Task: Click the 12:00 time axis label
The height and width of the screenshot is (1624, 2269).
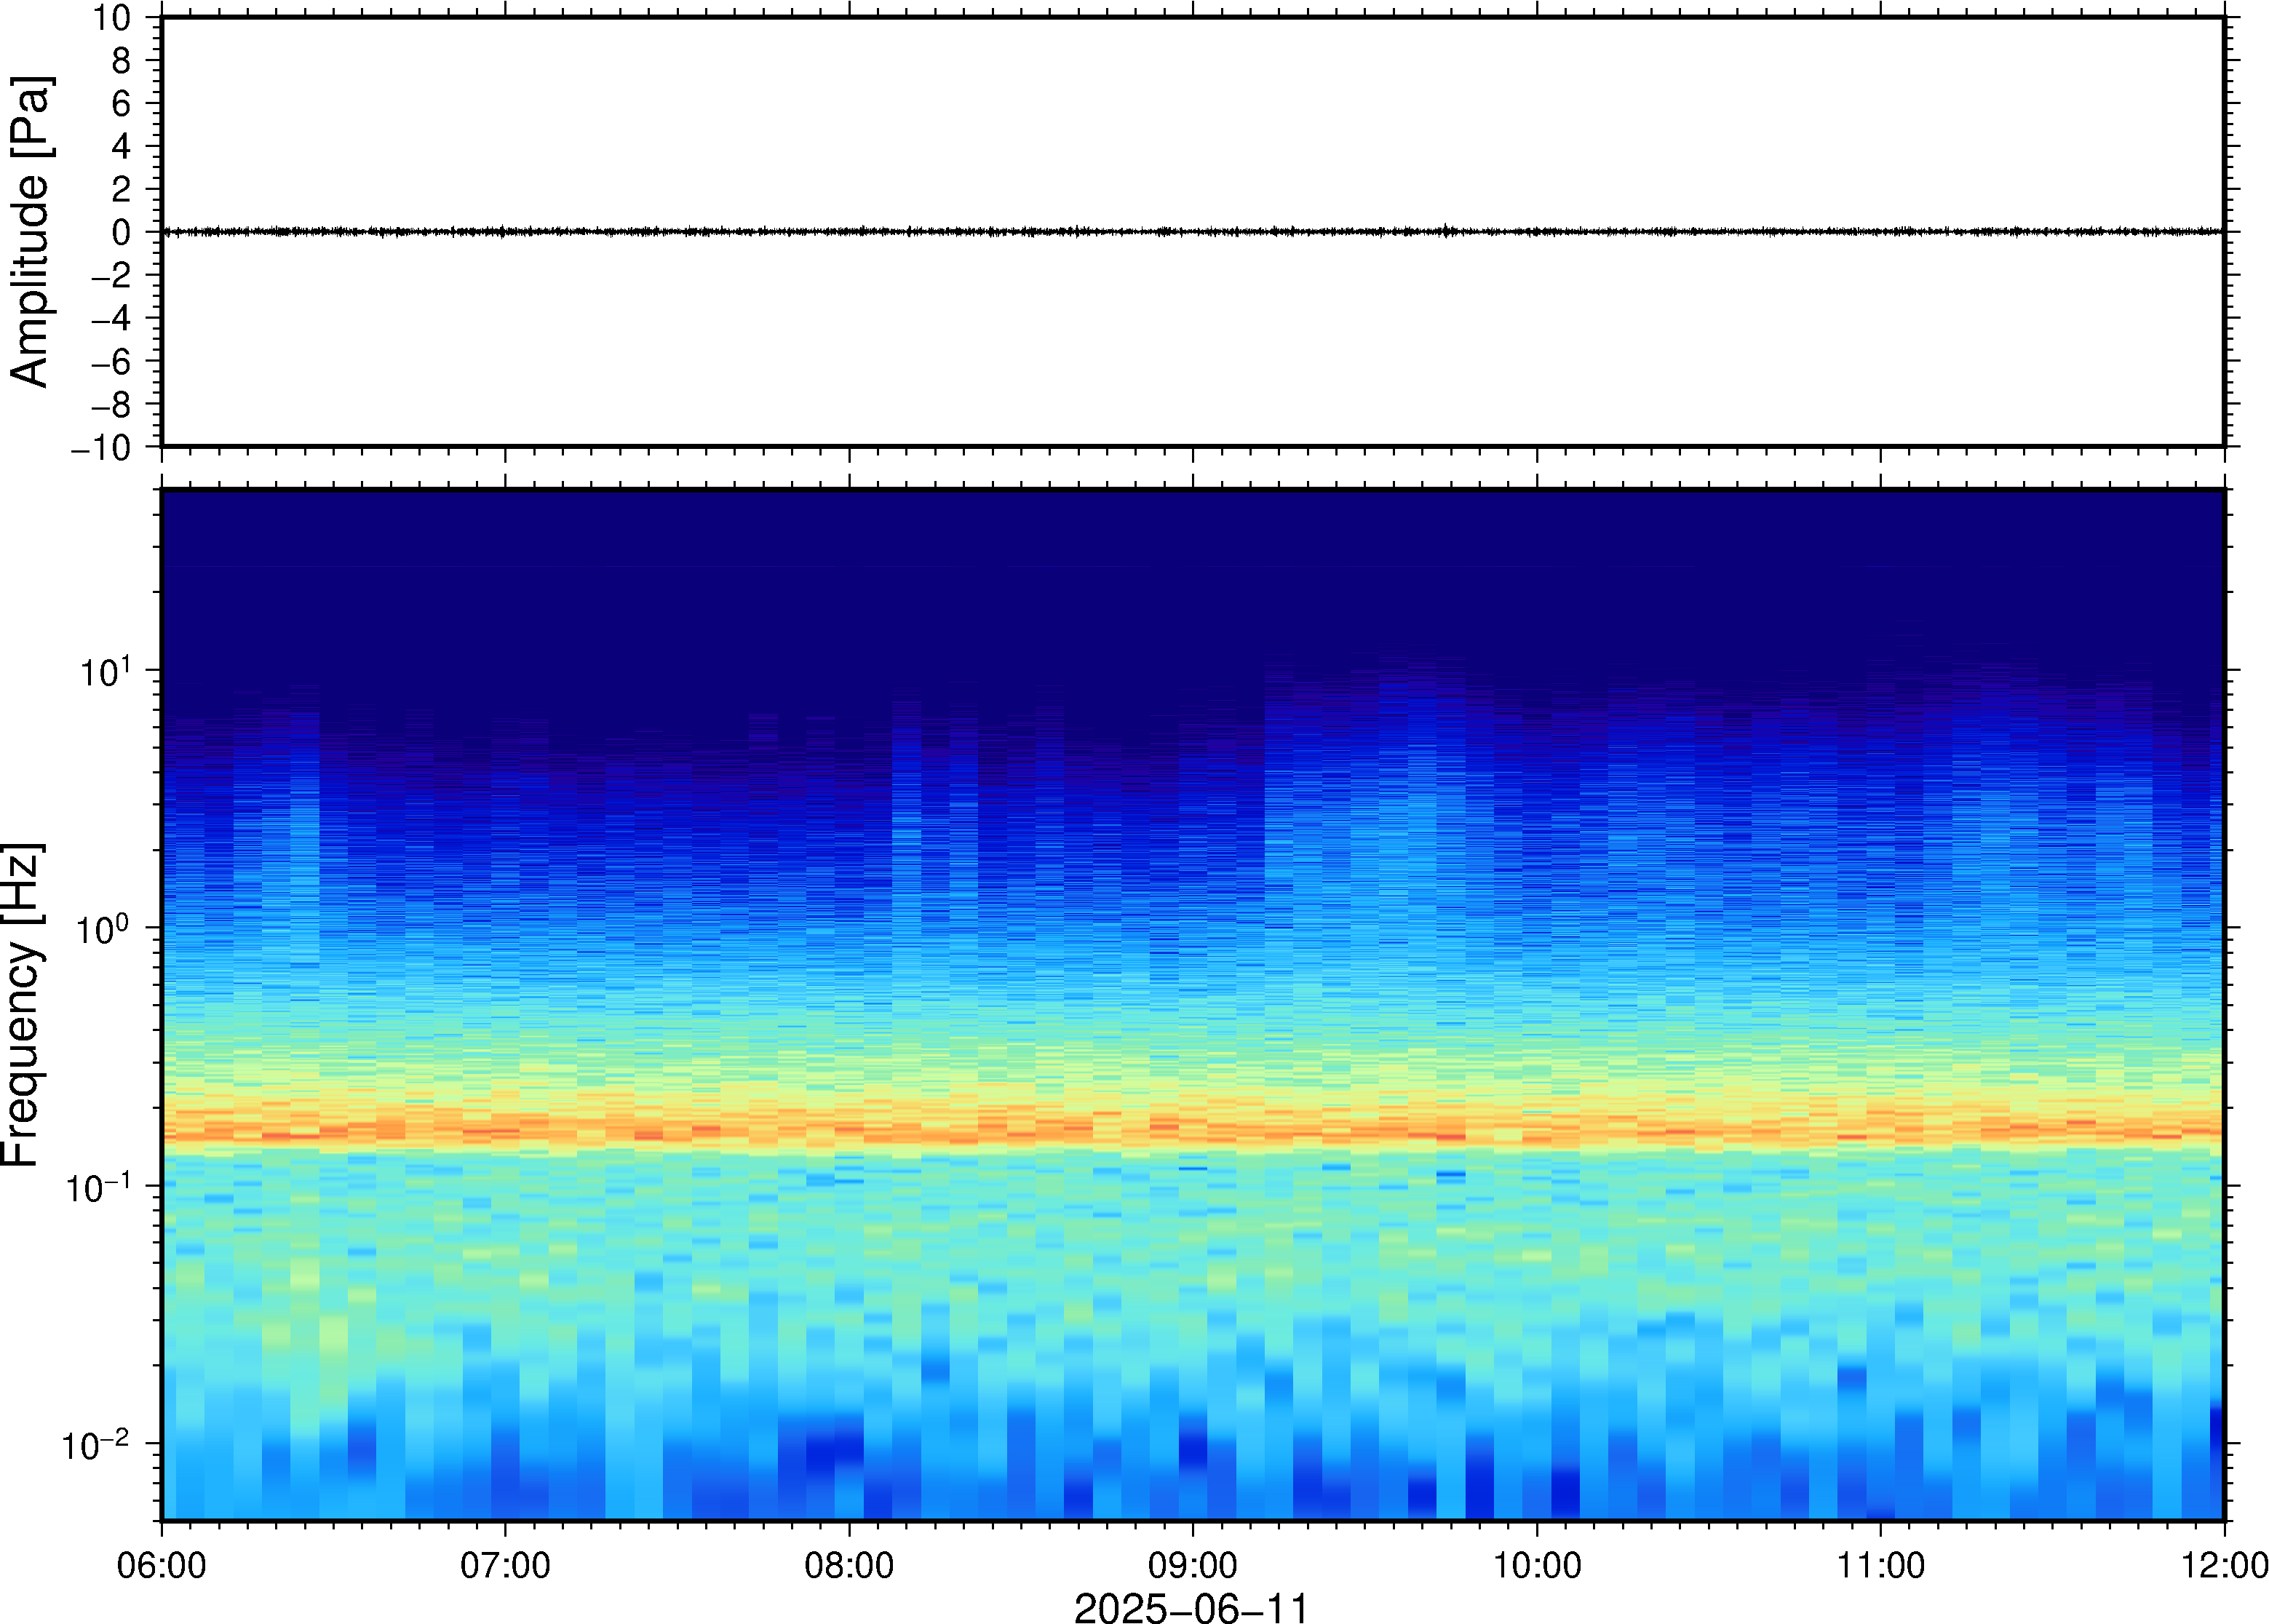Action: coord(2224,1565)
